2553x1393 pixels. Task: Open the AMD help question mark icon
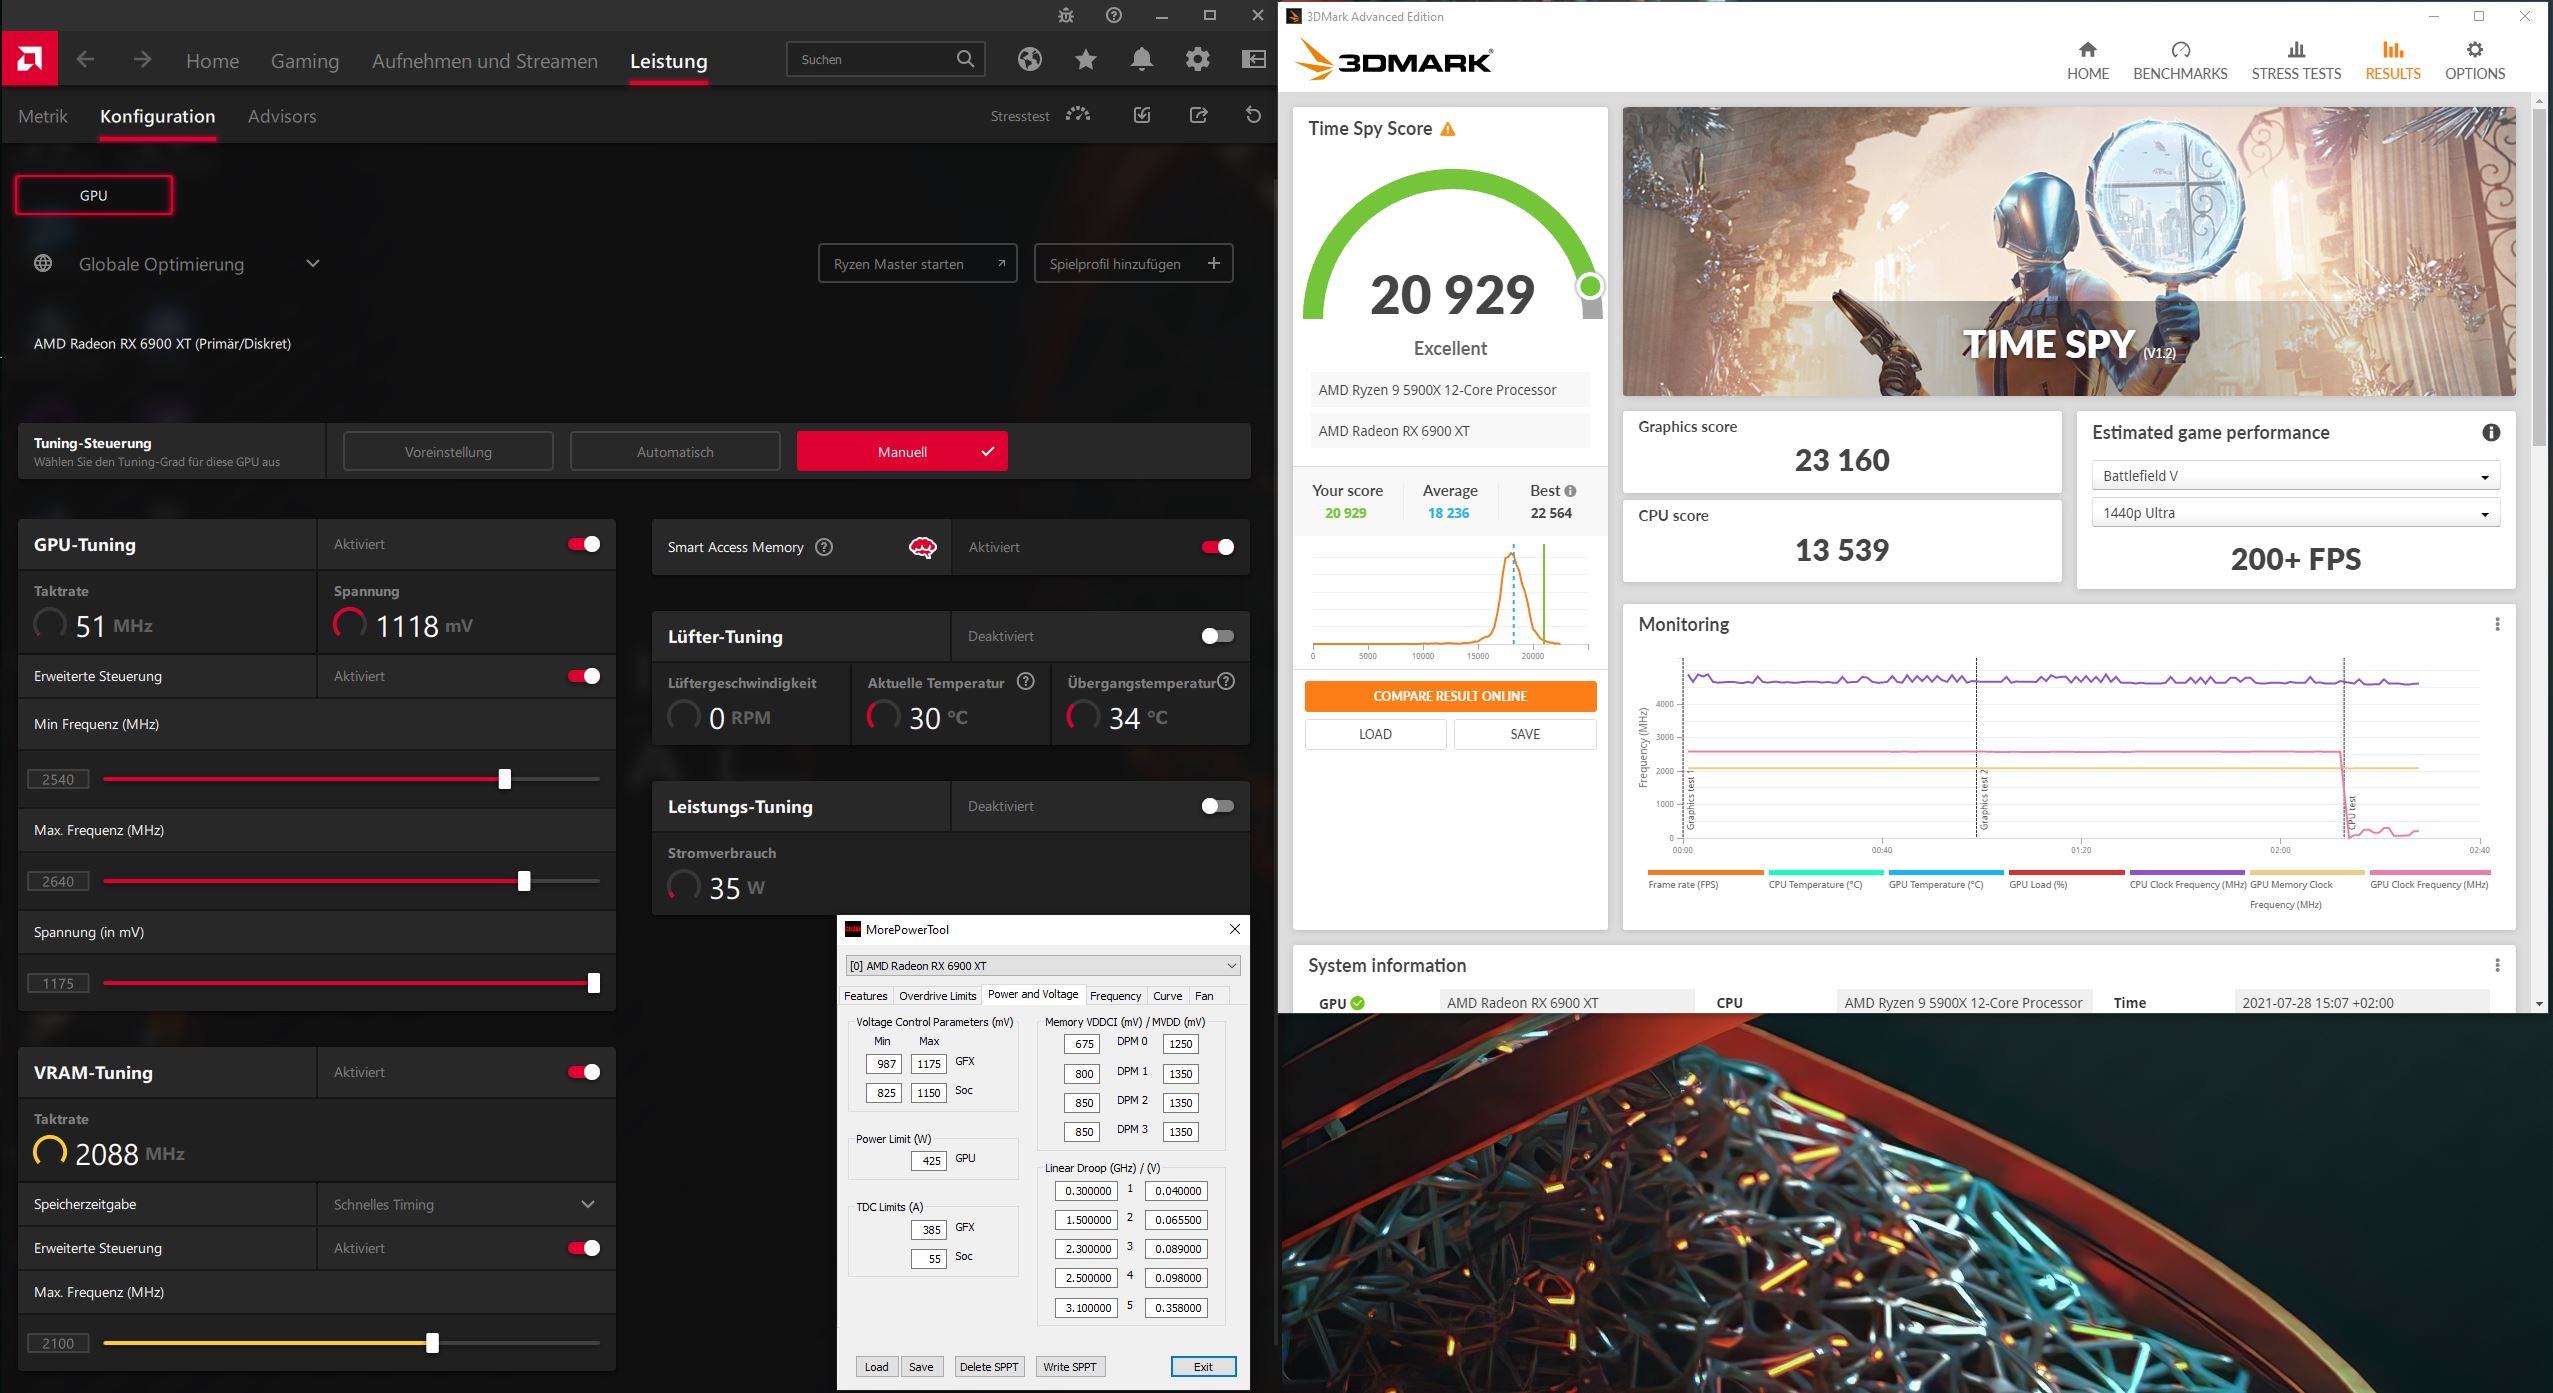pos(1114,15)
